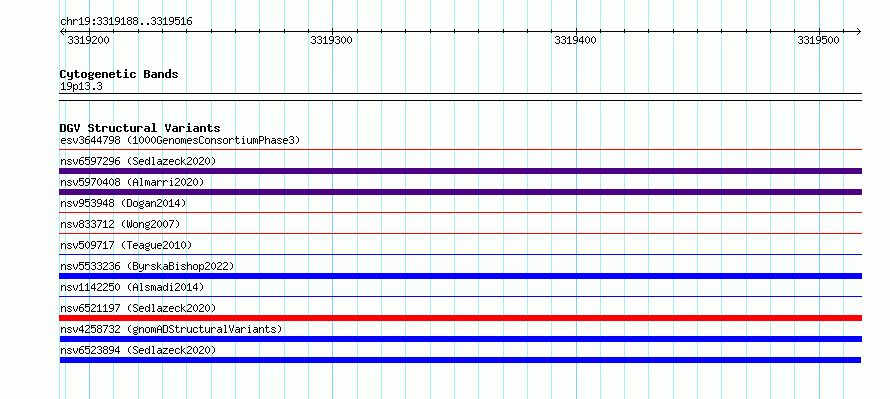
Task: Click the right arrow of the ruler
Action: pyautogui.click(x=858, y=31)
